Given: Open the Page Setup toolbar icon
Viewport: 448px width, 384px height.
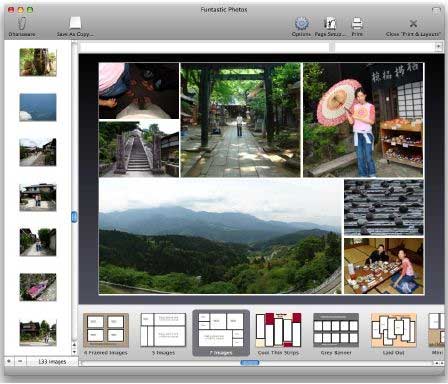Looking at the screenshot, I should pyautogui.click(x=330, y=24).
